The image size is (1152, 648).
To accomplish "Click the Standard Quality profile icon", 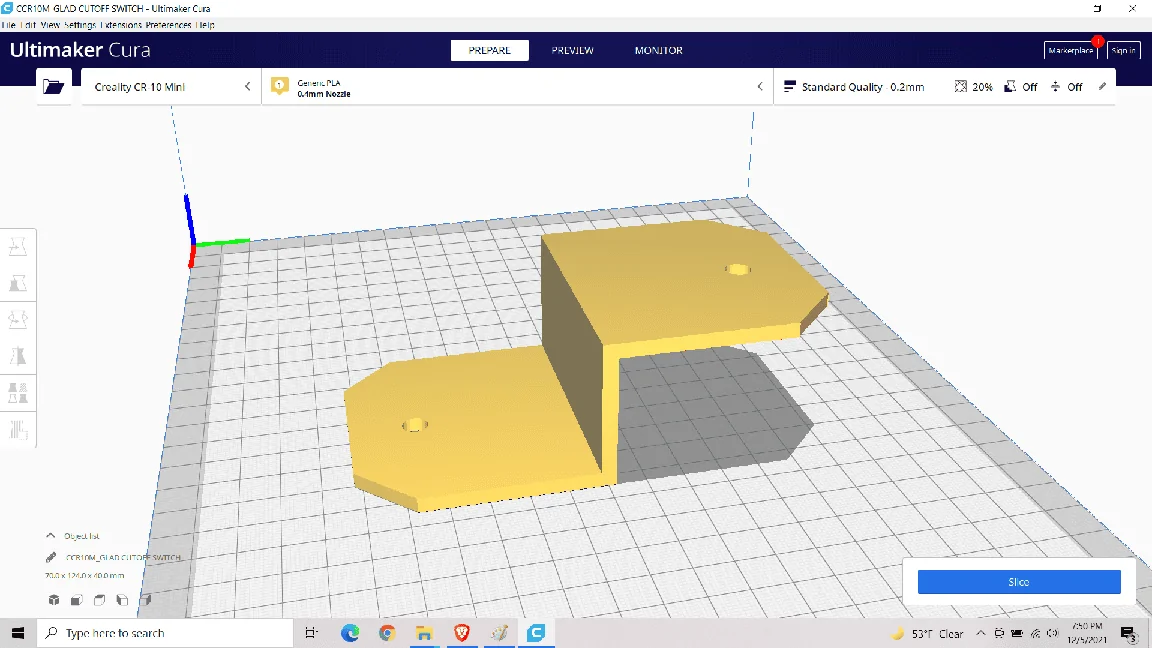I will coord(790,87).
